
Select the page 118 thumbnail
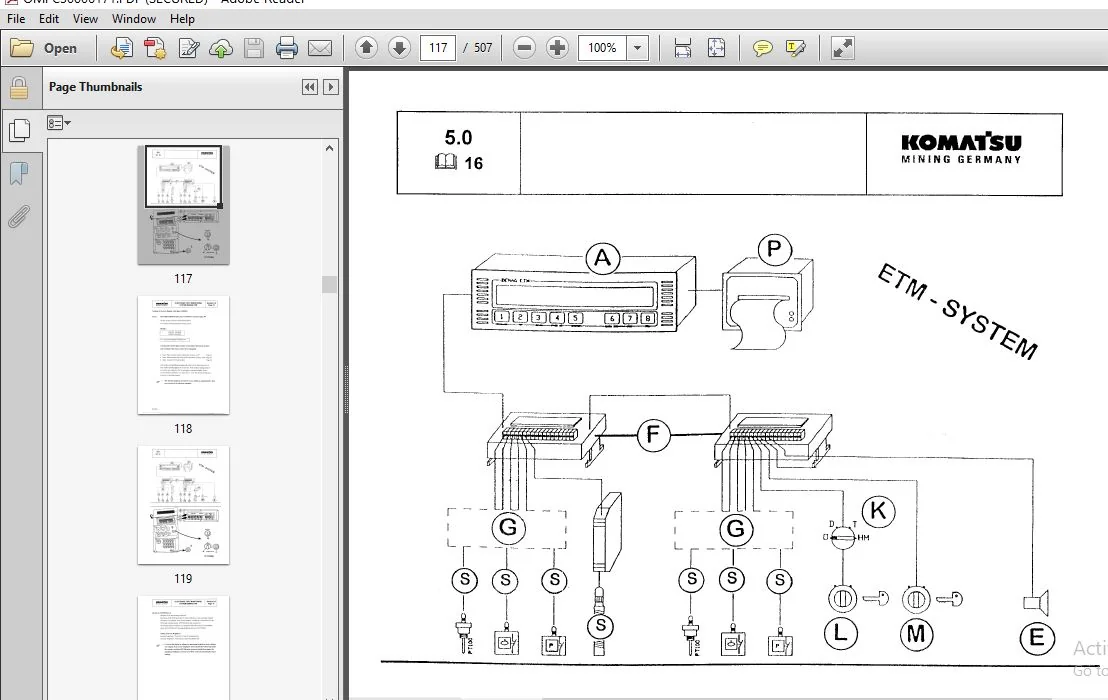click(x=184, y=355)
